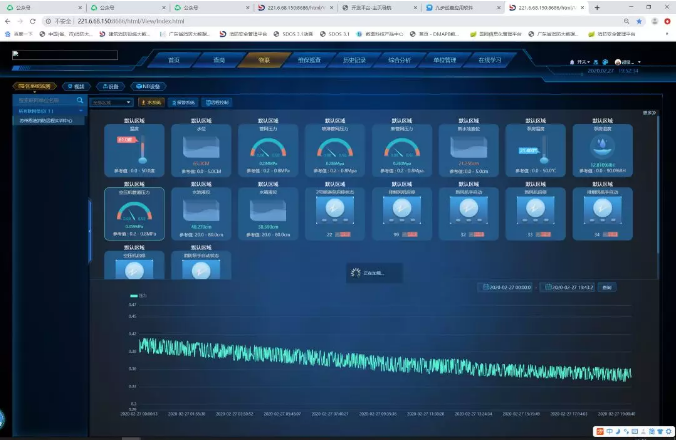Click the browser back arrow
The image size is (678, 440).
tap(7, 20)
